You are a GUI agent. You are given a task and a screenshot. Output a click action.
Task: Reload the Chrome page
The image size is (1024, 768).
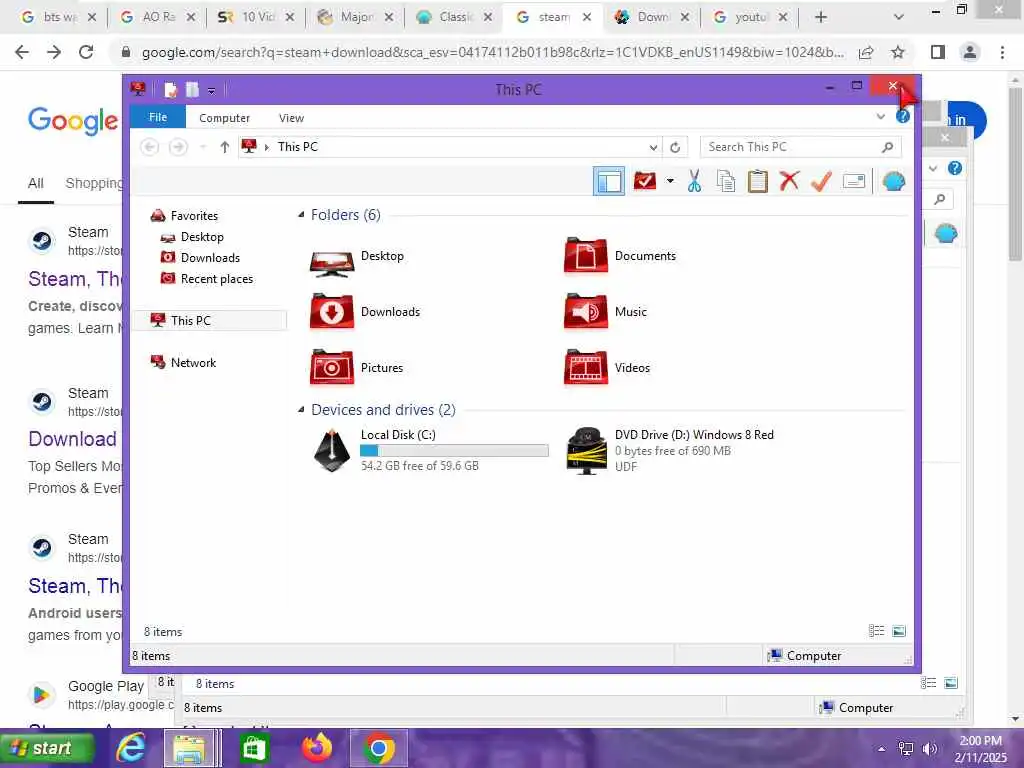coord(86,52)
